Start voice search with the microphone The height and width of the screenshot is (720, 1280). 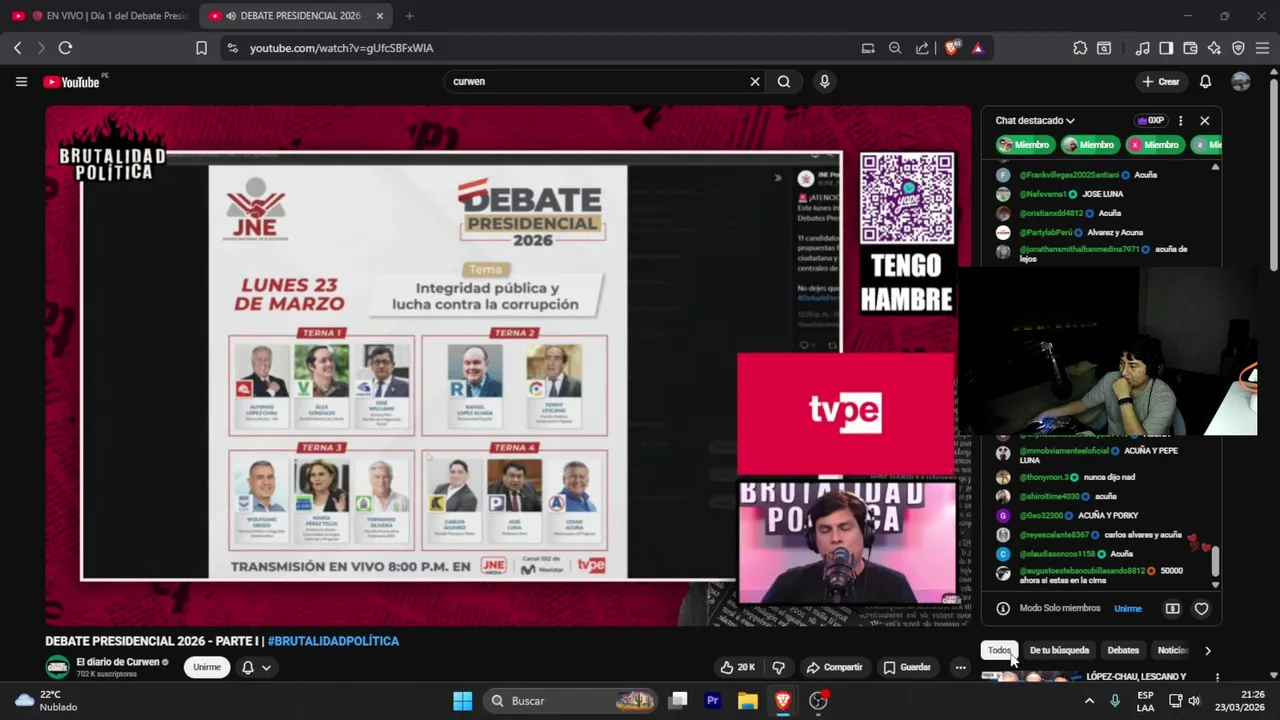click(x=824, y=82)
